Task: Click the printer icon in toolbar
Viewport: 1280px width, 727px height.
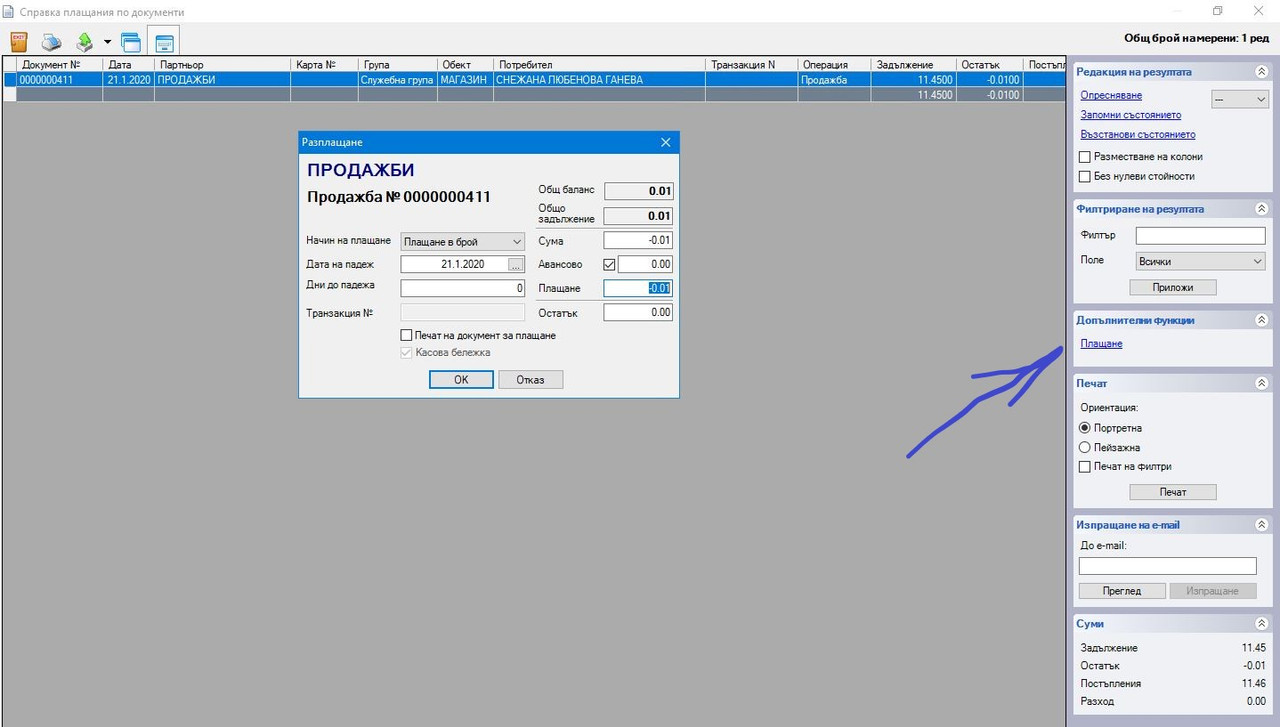Action: coord(51,42)
